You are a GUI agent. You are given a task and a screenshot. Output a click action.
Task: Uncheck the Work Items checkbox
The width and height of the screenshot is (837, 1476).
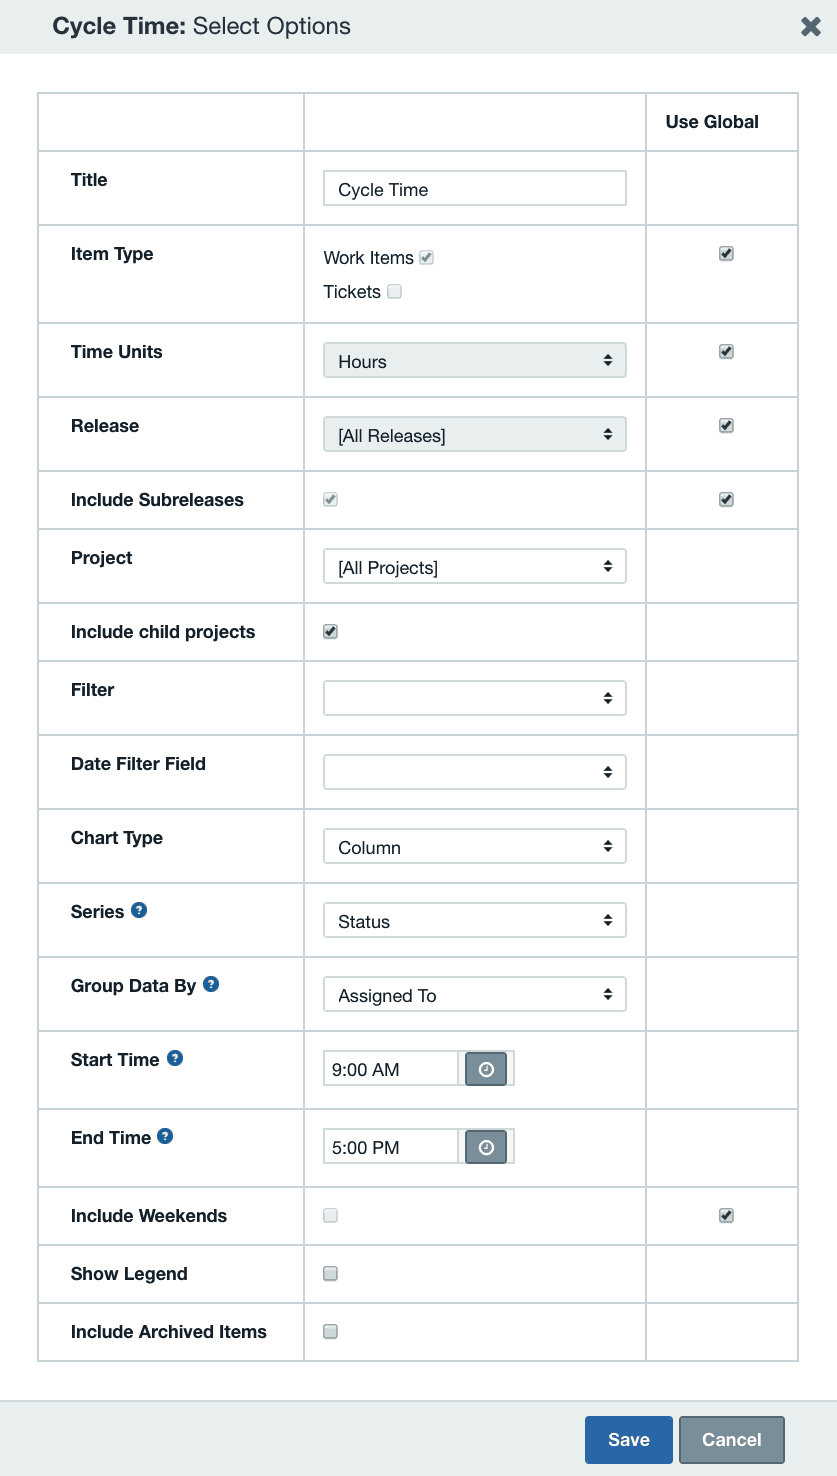click(426, 257)
